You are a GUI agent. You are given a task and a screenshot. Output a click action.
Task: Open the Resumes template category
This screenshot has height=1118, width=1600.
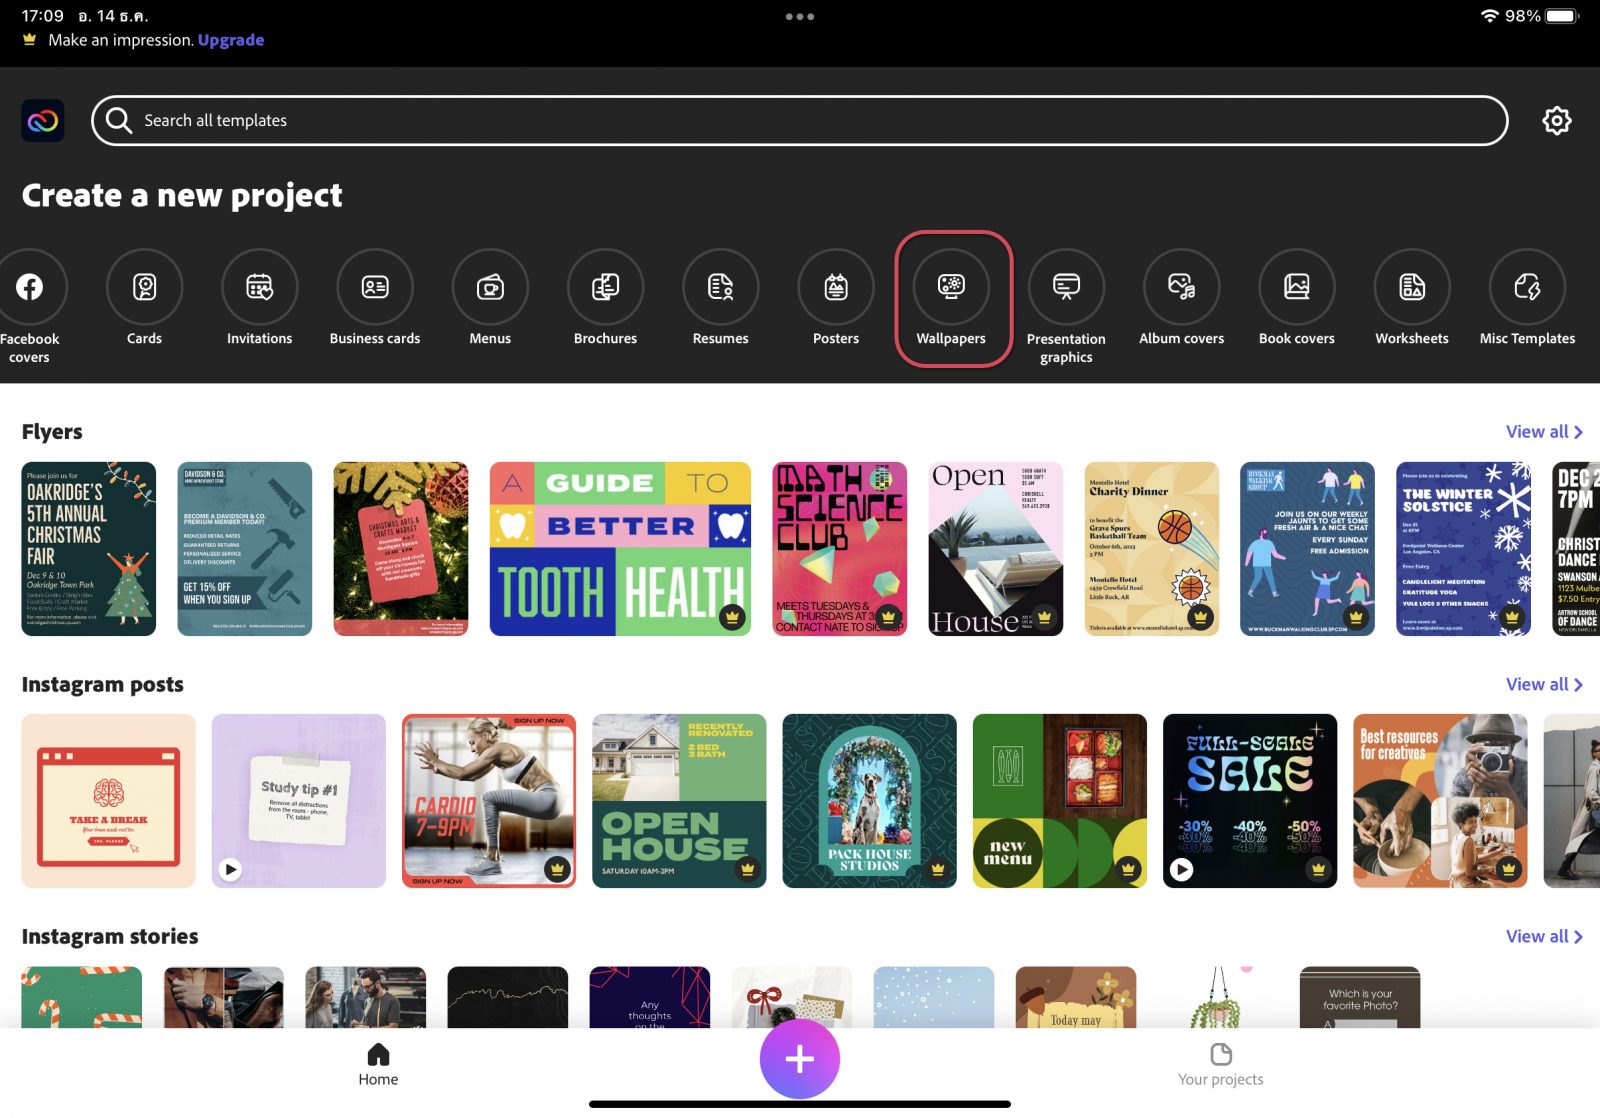click(720, 288)
